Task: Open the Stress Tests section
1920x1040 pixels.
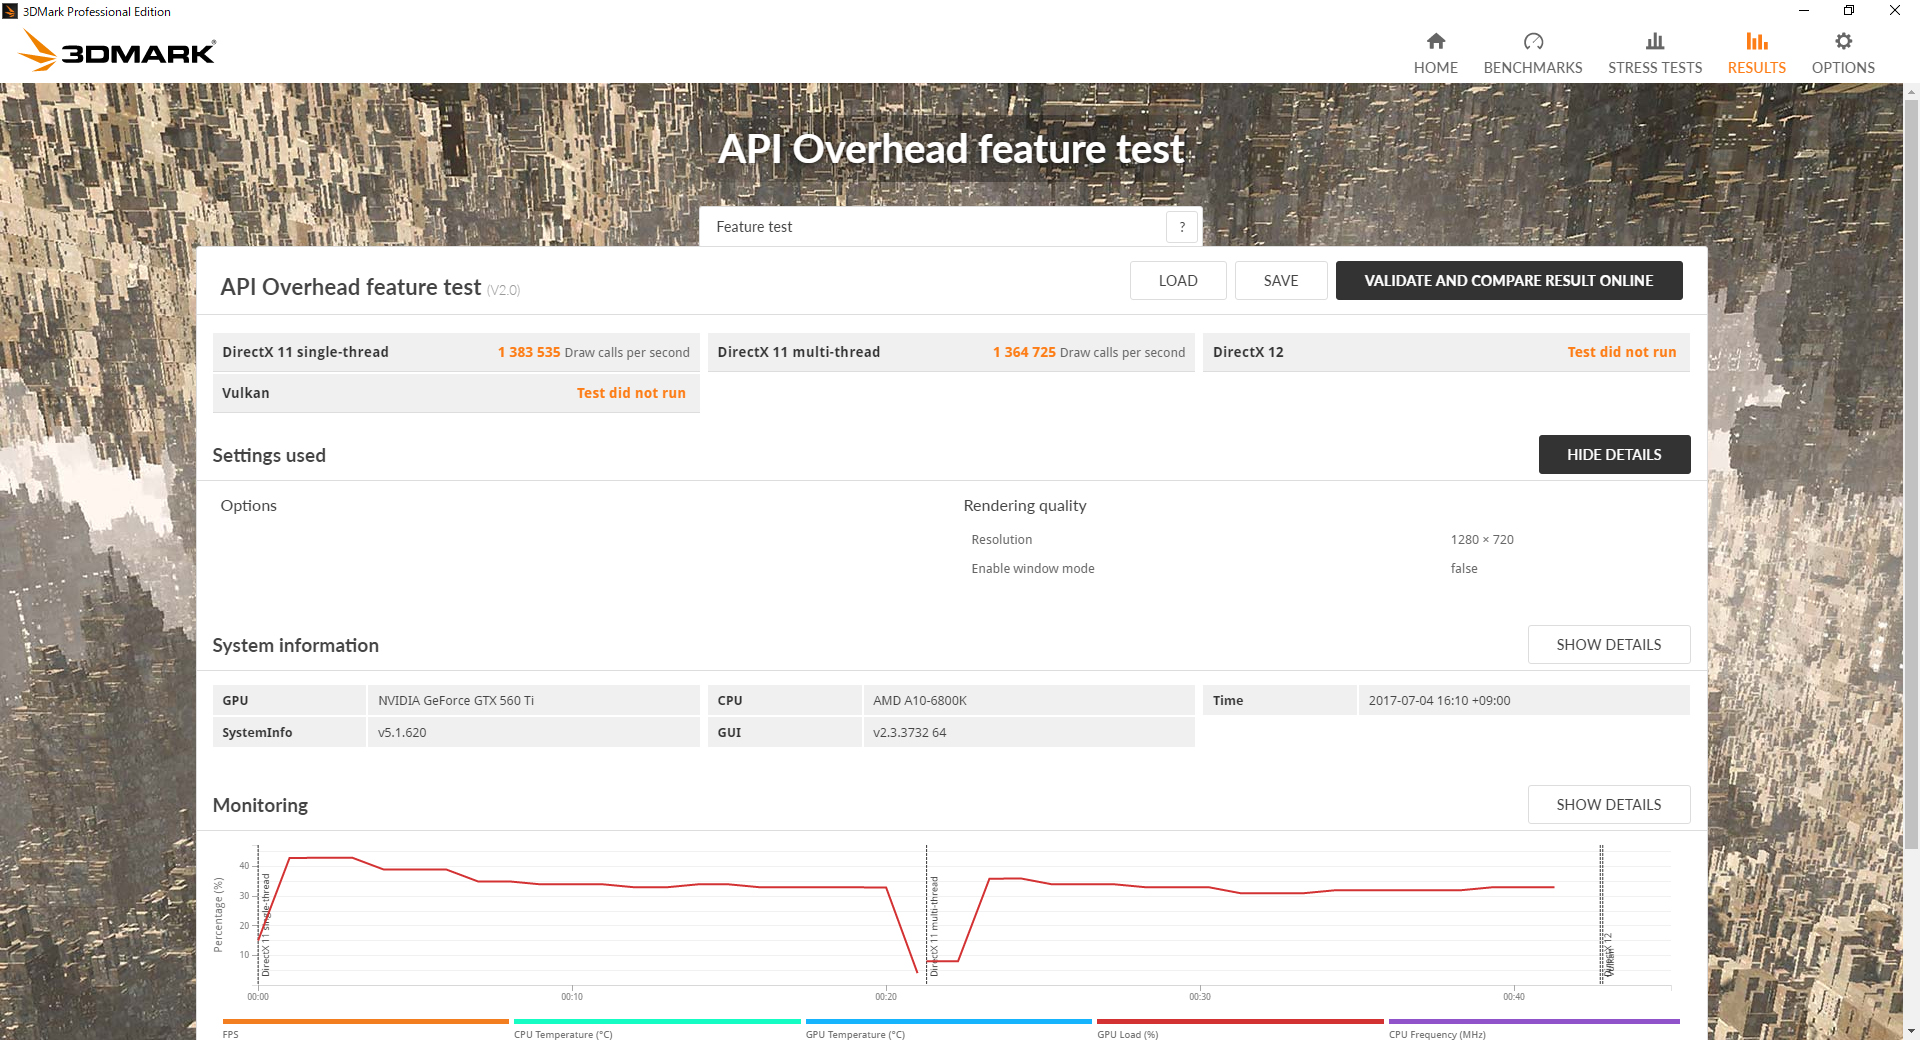Action: tap(1655, 53)
